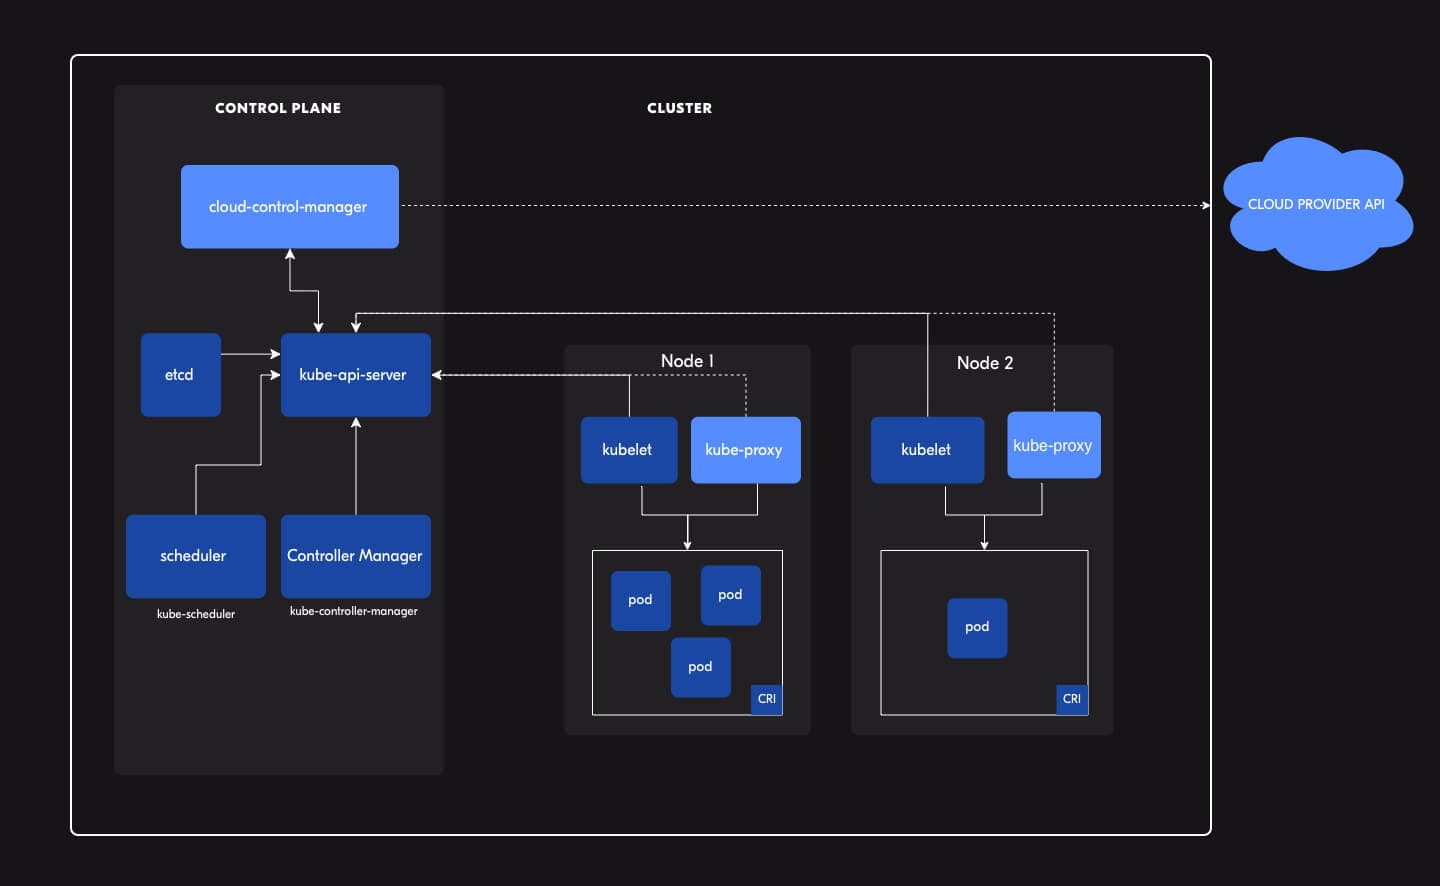Image resolution: width=1440 pixels, height=886 pixels.
Task: Click the kube-api-server block
Action: (x=355, y=375)
